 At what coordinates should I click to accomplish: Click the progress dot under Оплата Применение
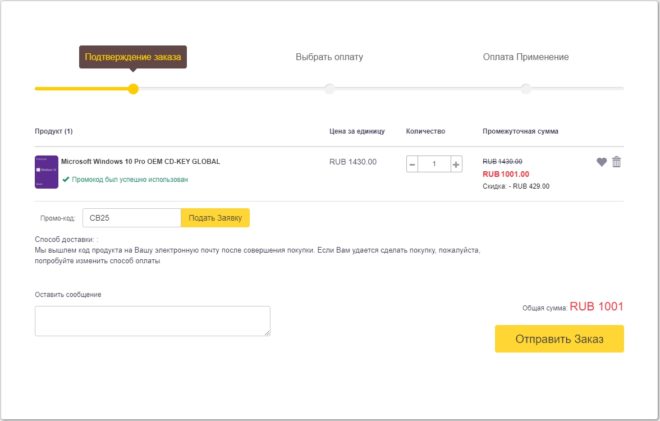[526, 89]
